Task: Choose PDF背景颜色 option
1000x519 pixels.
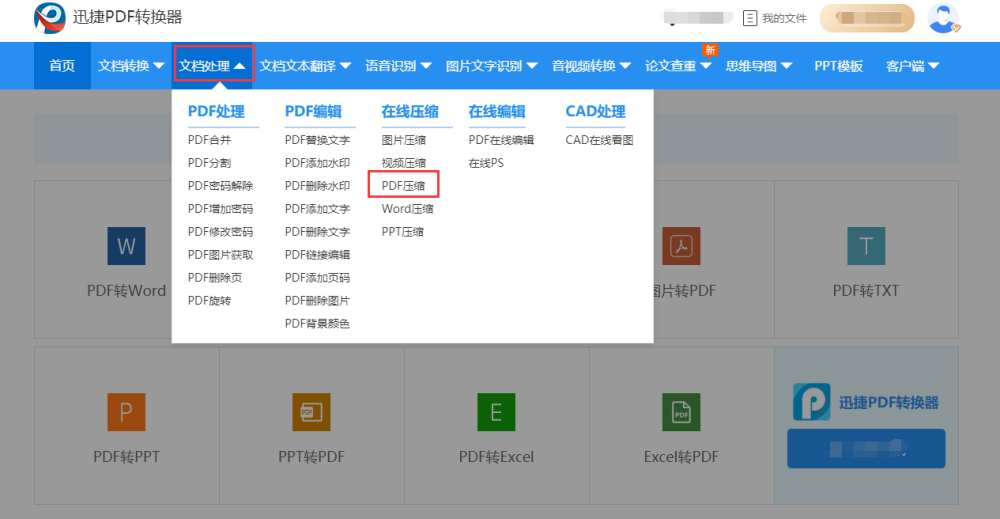Action: 317,324
